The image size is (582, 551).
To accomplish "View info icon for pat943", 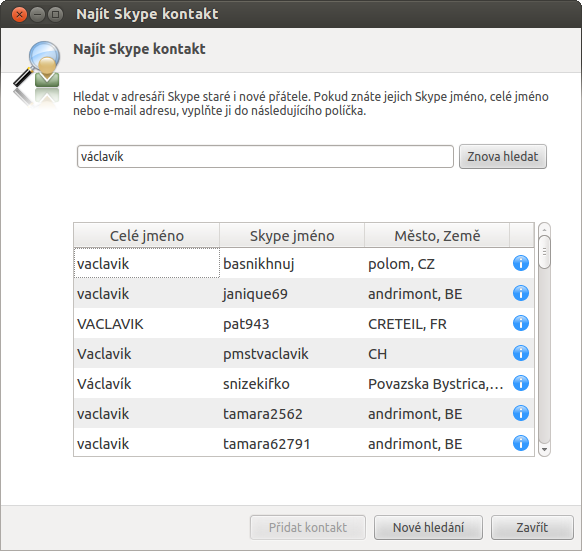I will point(521,323).
